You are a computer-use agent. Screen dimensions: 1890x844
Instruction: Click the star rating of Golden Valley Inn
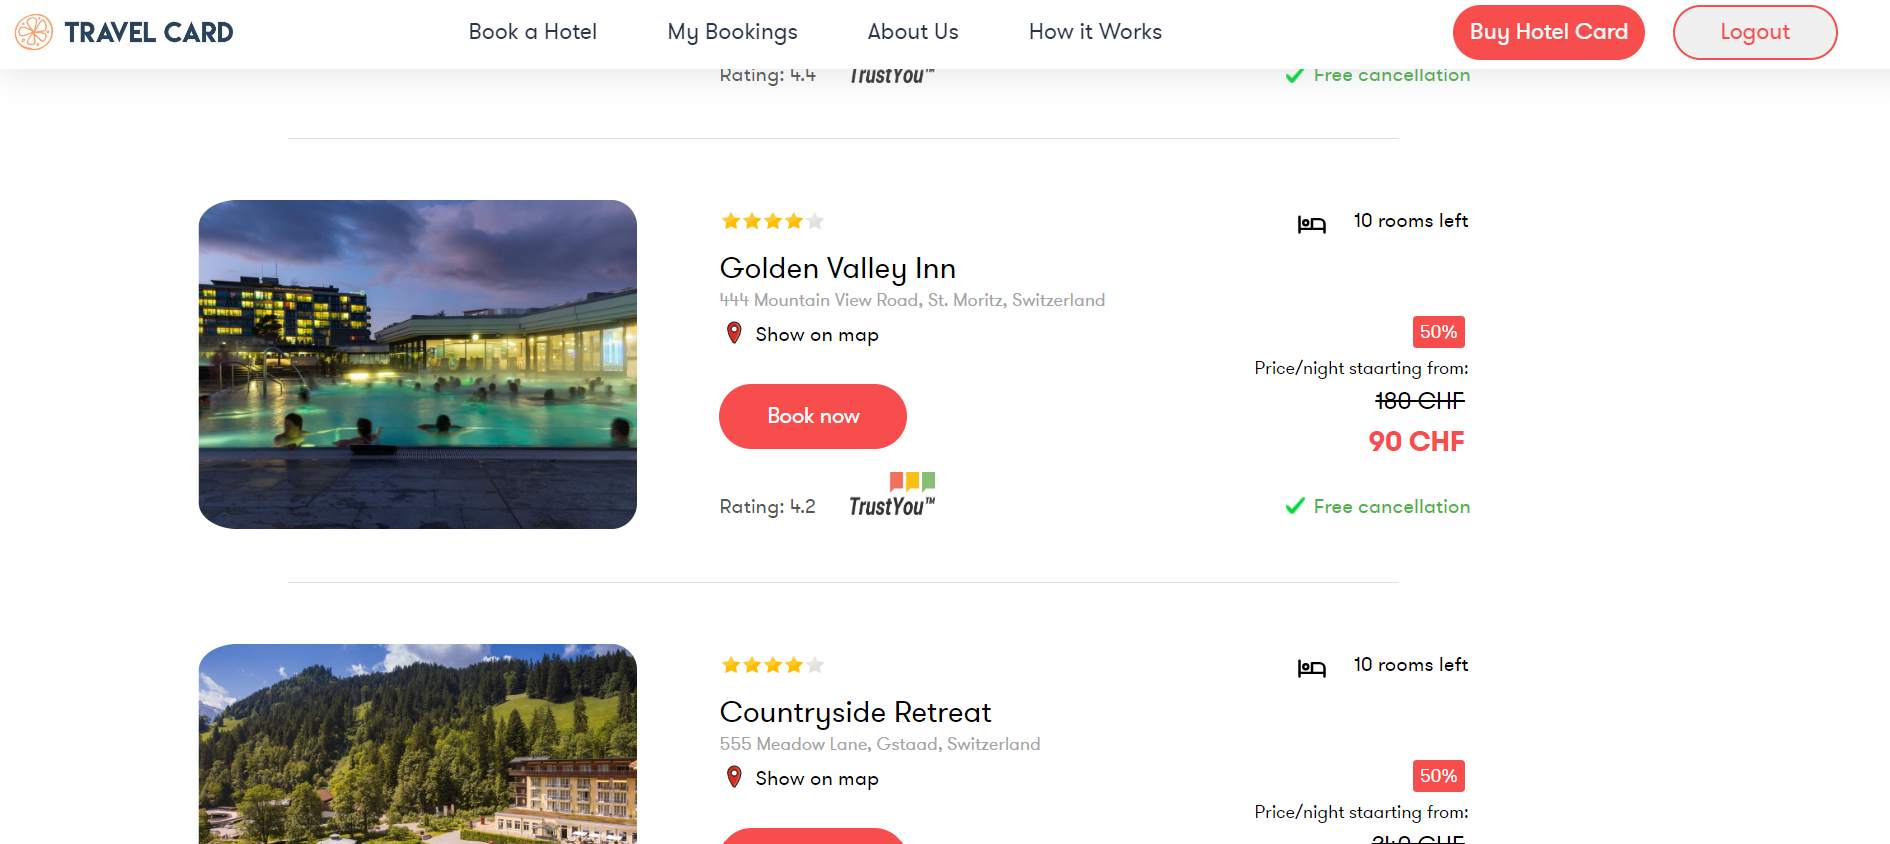click(x=772, y=221)
